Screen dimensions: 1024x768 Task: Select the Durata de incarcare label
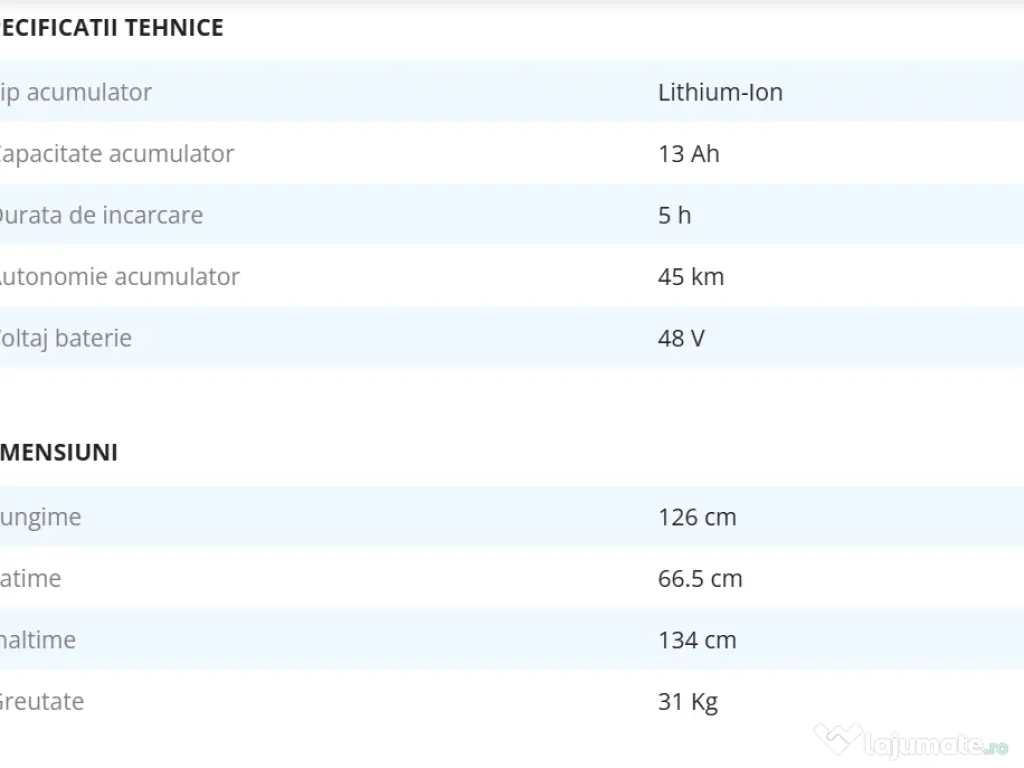pyautogui.click(x=100, y=215)
